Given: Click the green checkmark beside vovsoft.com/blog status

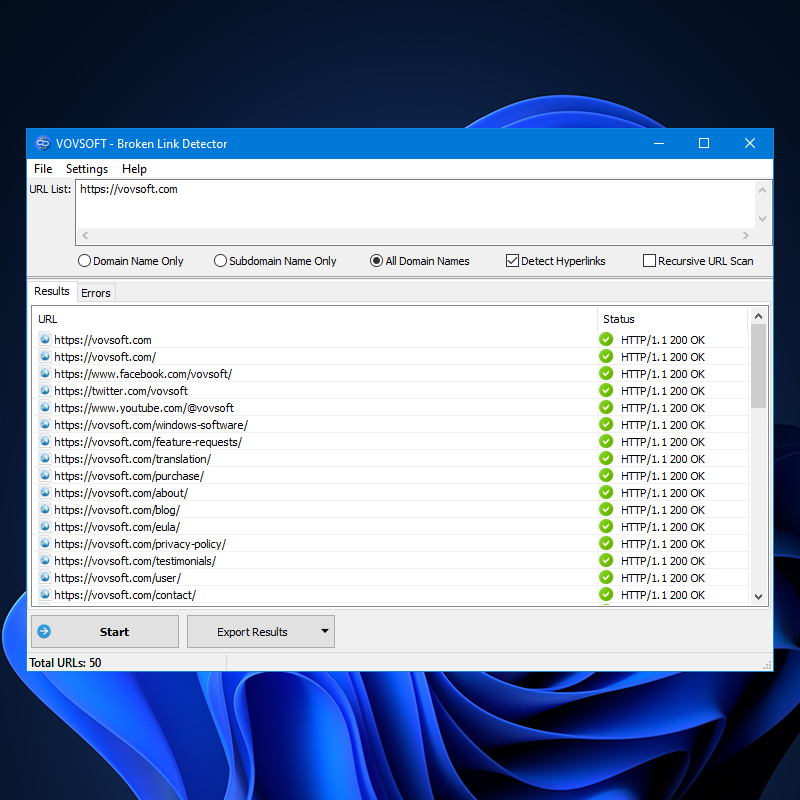Looking at the screenshot, I should point(606,509).
